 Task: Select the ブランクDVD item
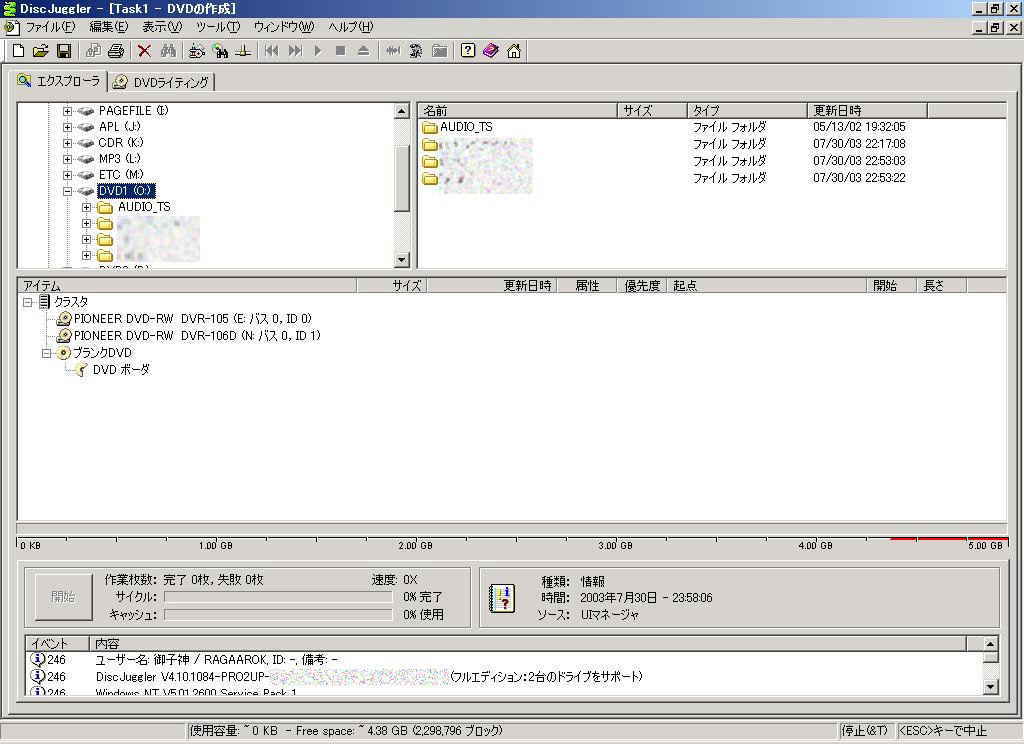click(x=102, y=353)
